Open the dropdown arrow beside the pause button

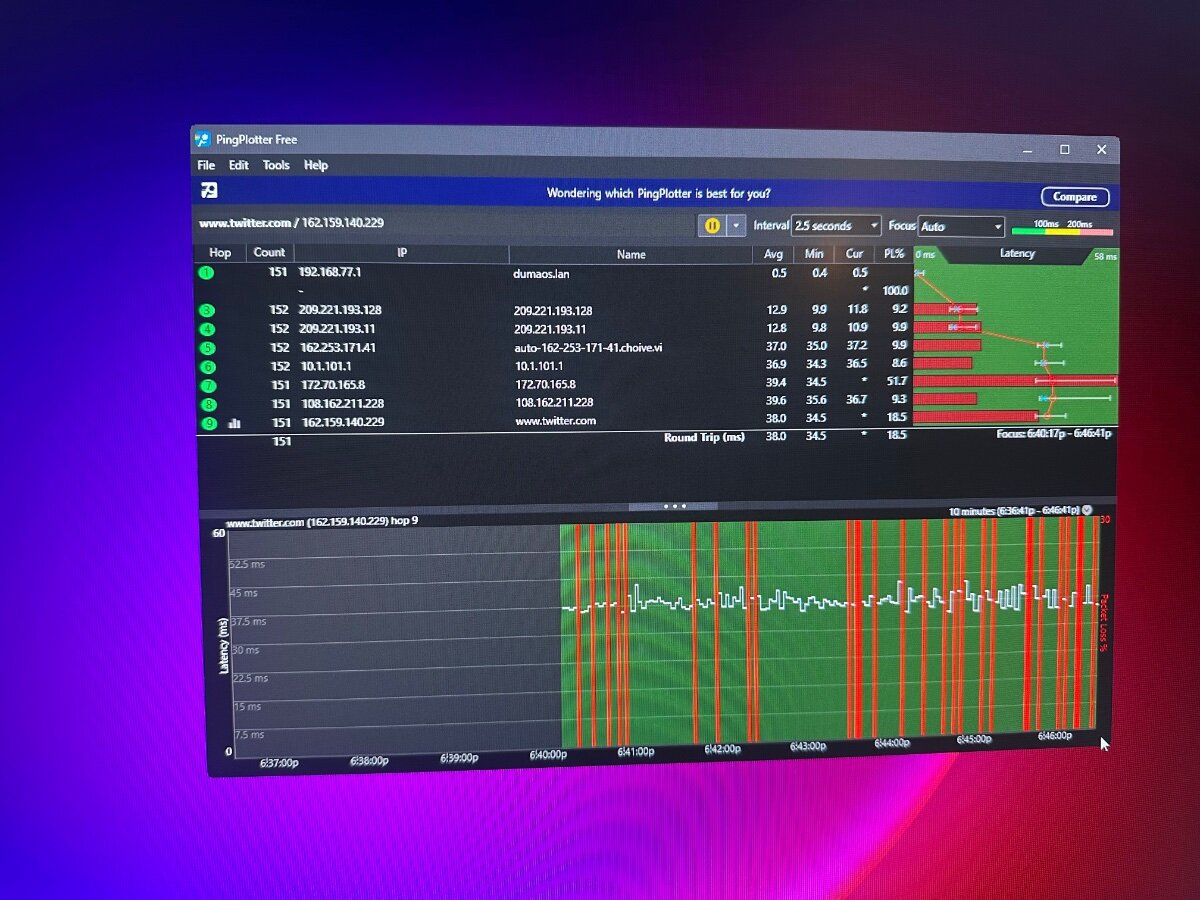click(x=737, y=226)
